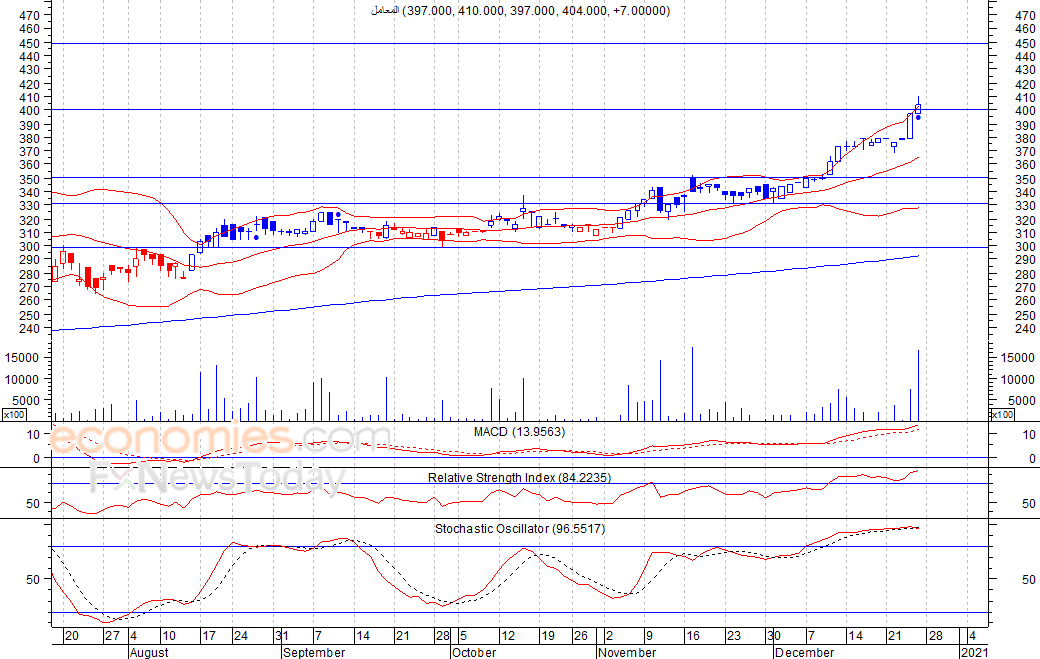Click the OHLC quote header at chart top
This screenshot has height=659, width=1040.
click(x=521, y=11)
